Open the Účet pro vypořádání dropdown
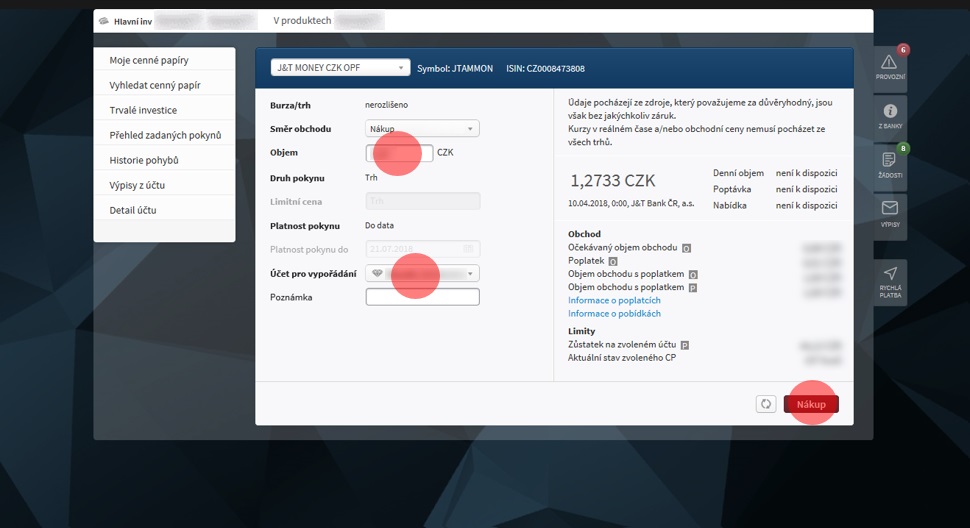The image size is (970, 528). [x=422, y=273]
